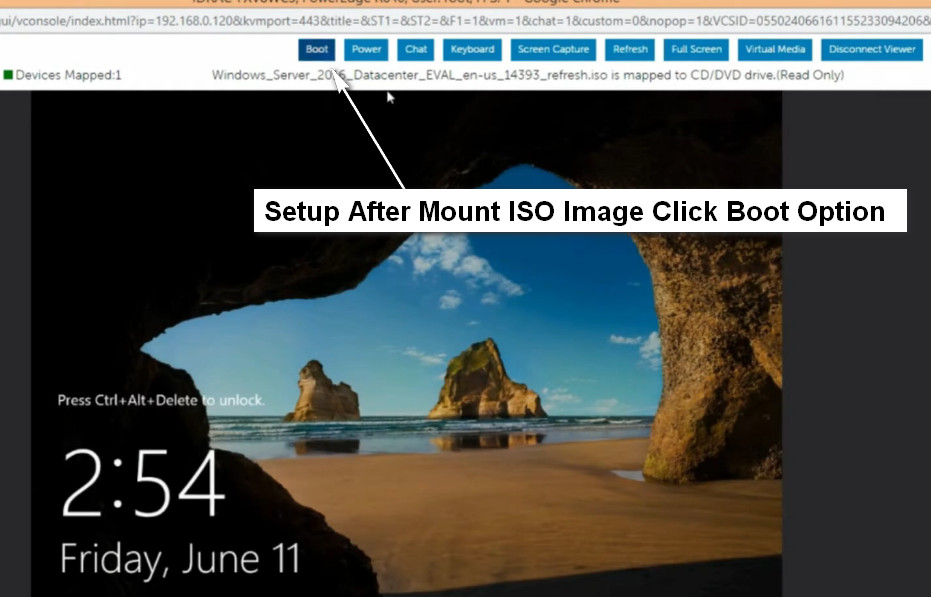Click the green Devices Mapped indicator
This screenshot has height=597, width=931.
click(x=8, y=75)
